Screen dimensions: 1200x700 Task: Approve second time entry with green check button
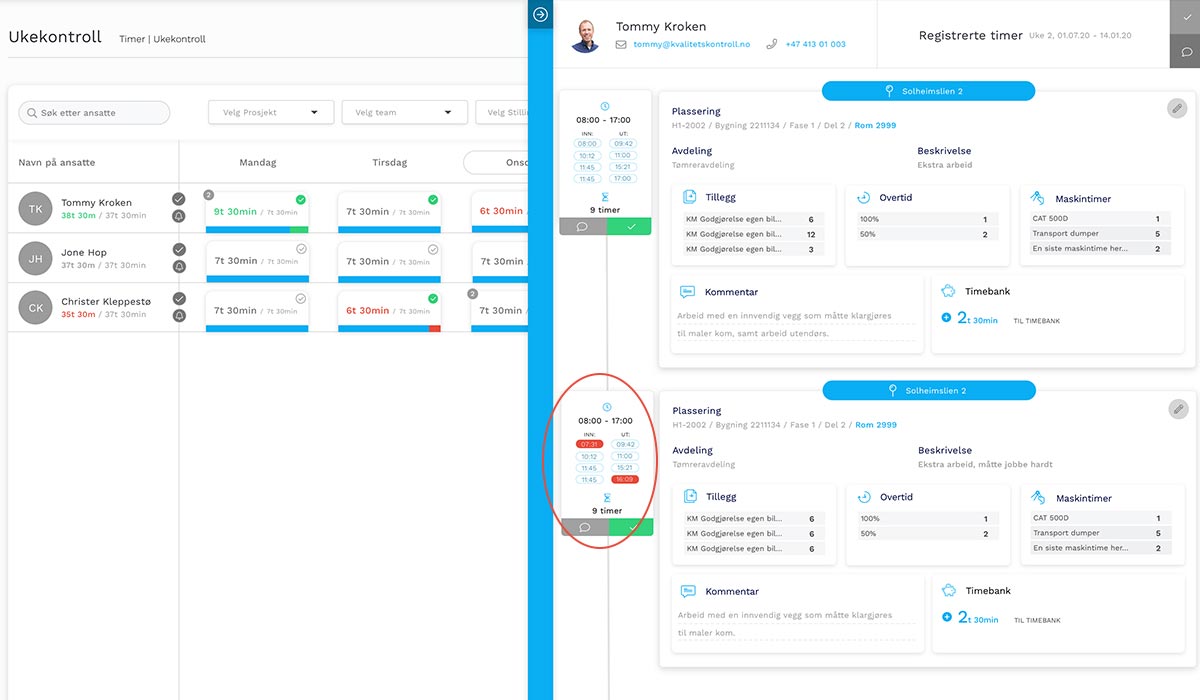point(630,527)
